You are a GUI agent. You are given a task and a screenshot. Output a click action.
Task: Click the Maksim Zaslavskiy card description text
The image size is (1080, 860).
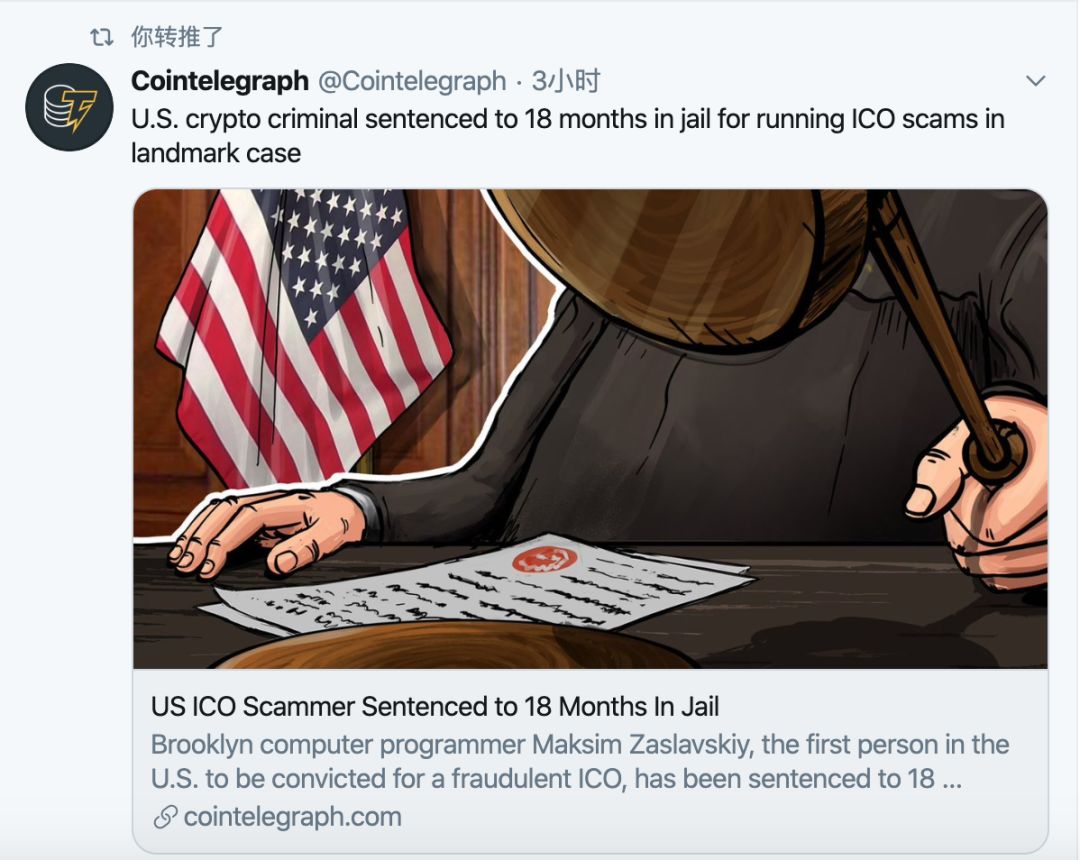click(579, 762)
